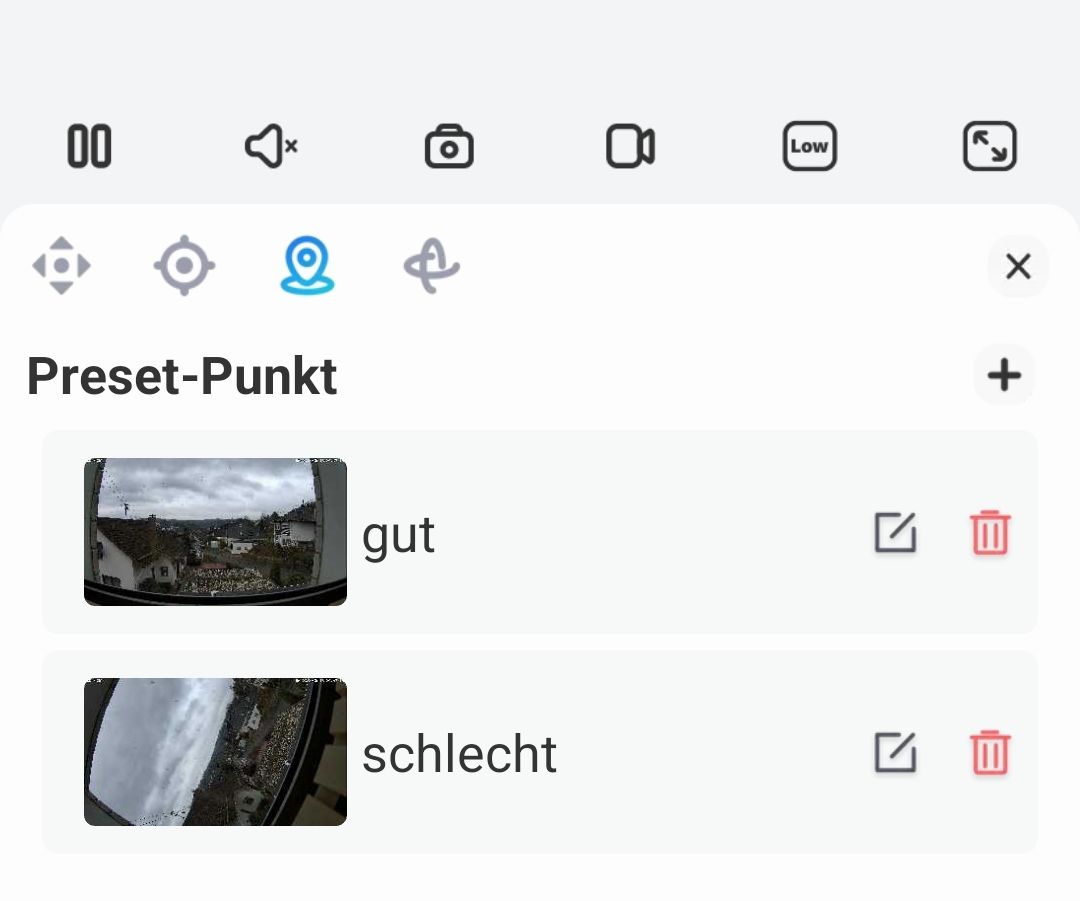This screenshot has width=1080, height=901.
Task: Switch to the pan-tilt direction control tab
Action: pos(61,265)
